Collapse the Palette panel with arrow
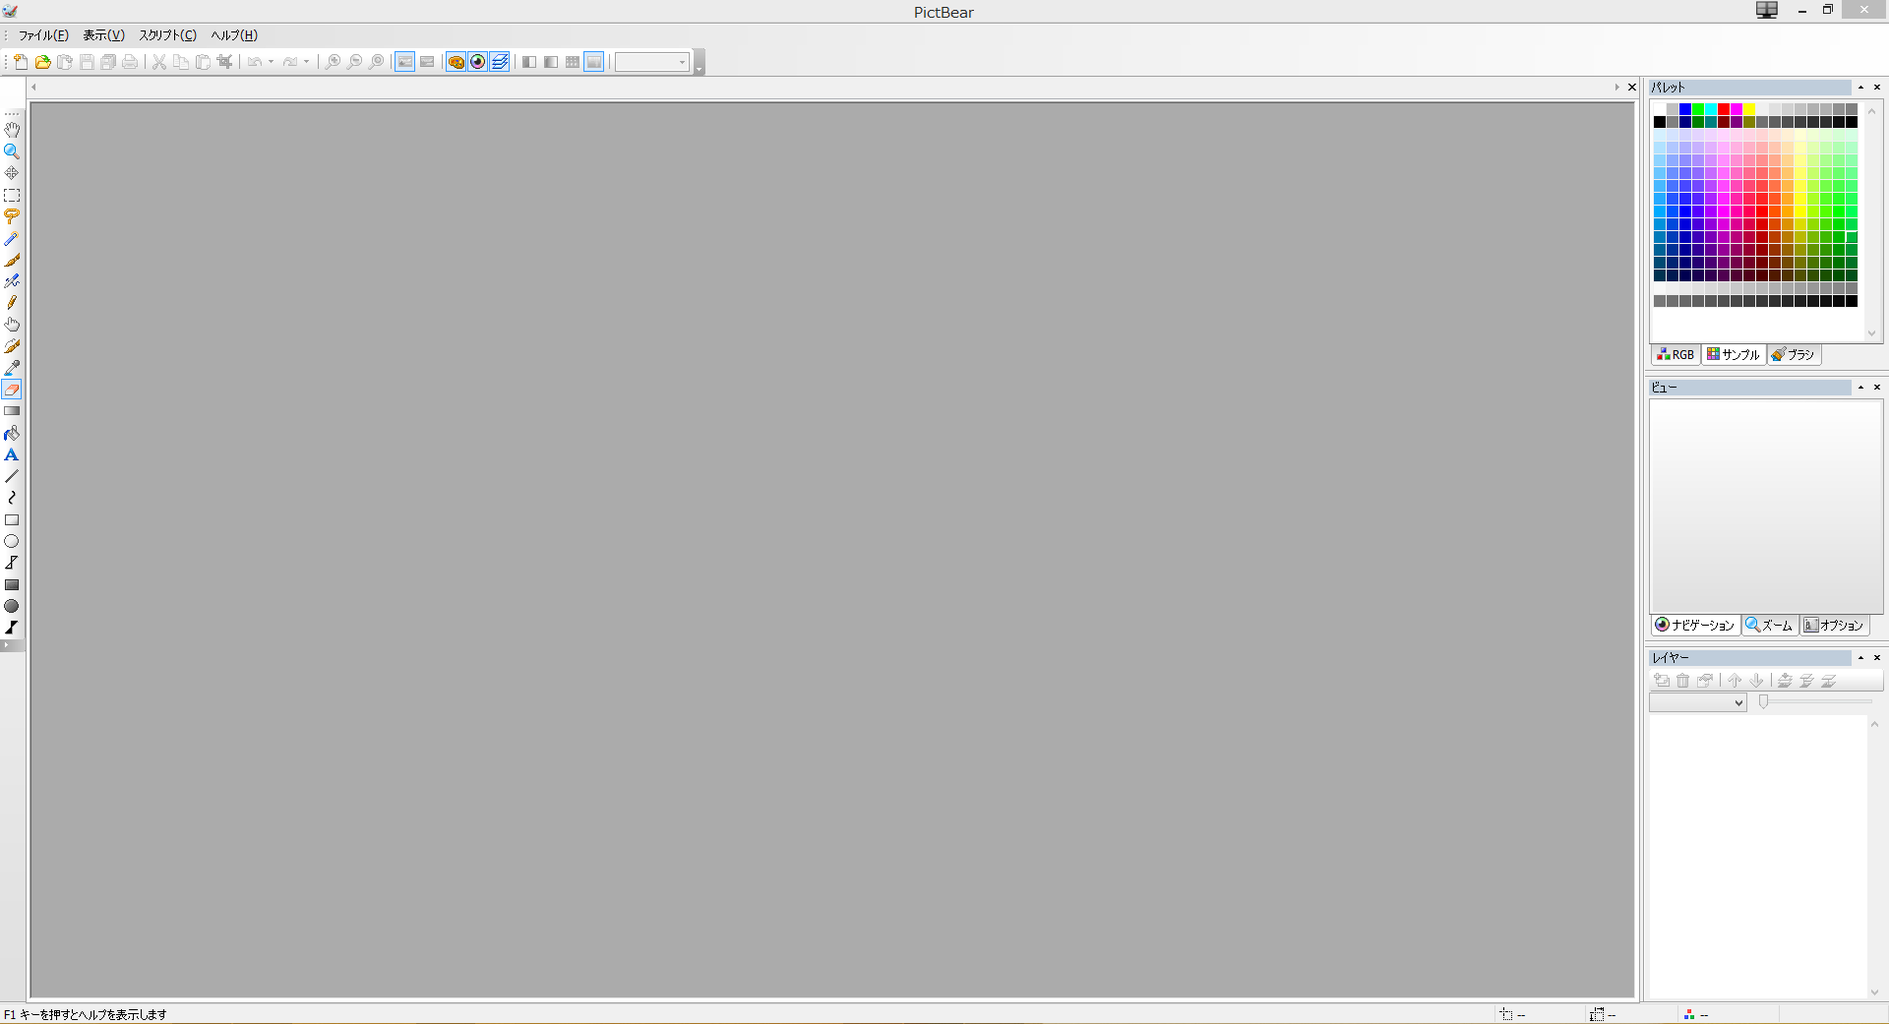Image resolution: width=1889 pixels, height=1024 pixels. click(1861, 87)
